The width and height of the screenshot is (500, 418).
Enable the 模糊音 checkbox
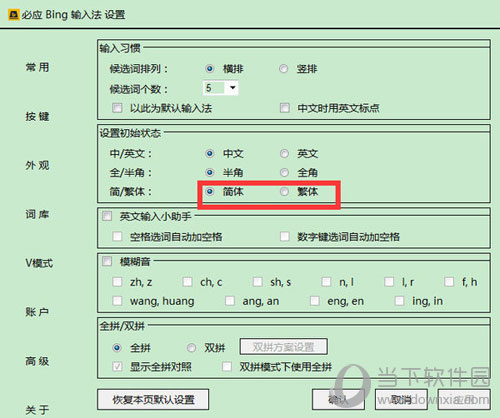click(107, 261)
